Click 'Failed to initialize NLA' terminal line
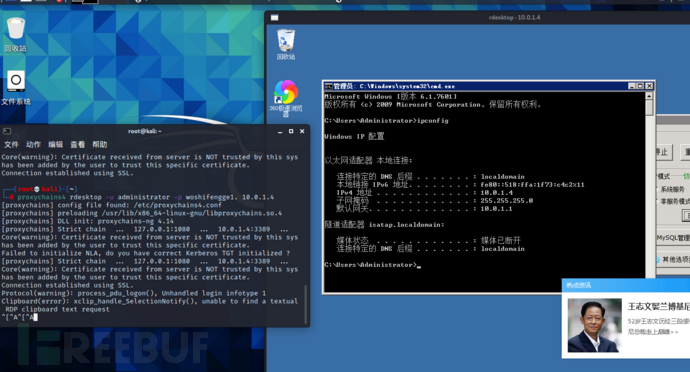 coord(146,253)
